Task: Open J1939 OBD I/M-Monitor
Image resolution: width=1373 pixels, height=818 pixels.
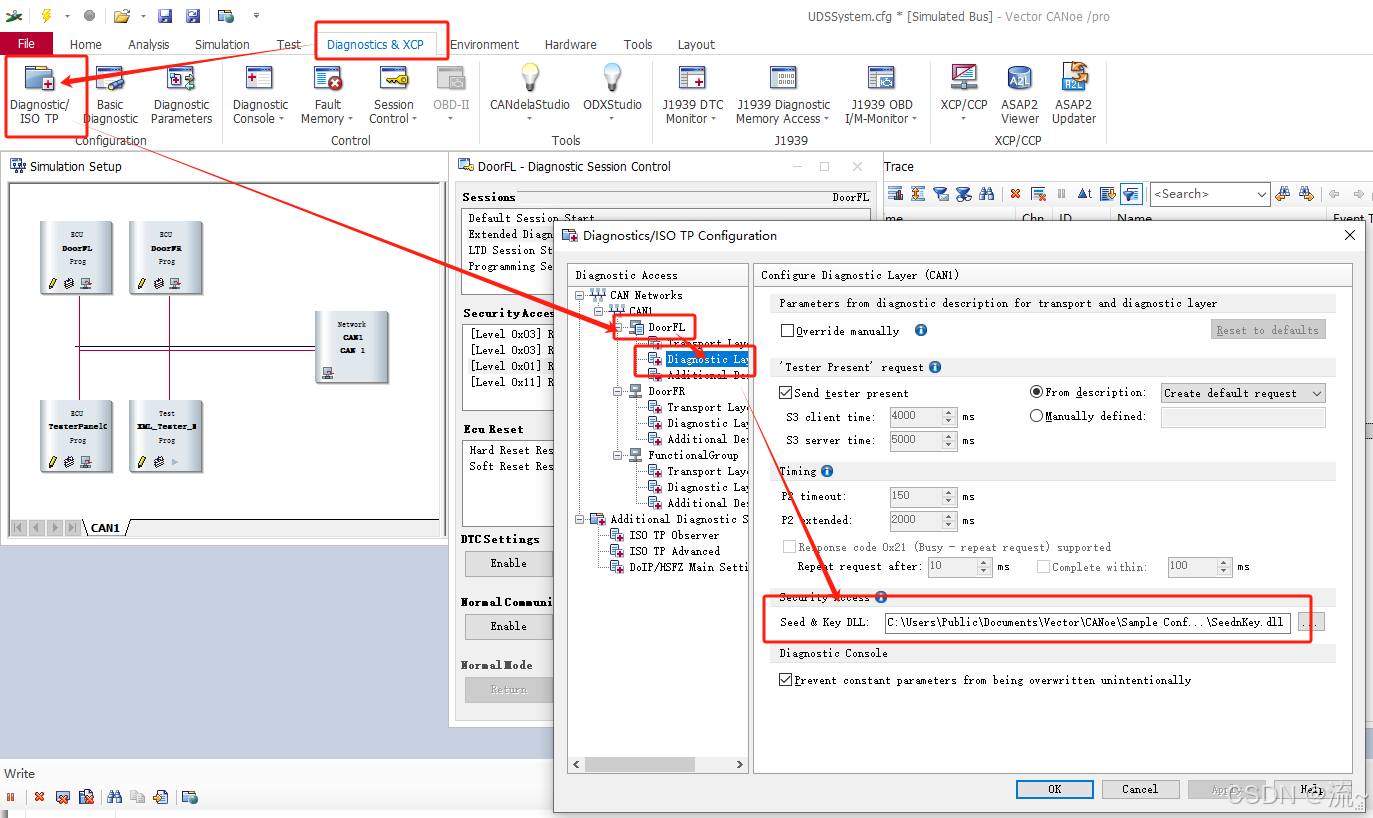Action: click(x=880, y=95)
